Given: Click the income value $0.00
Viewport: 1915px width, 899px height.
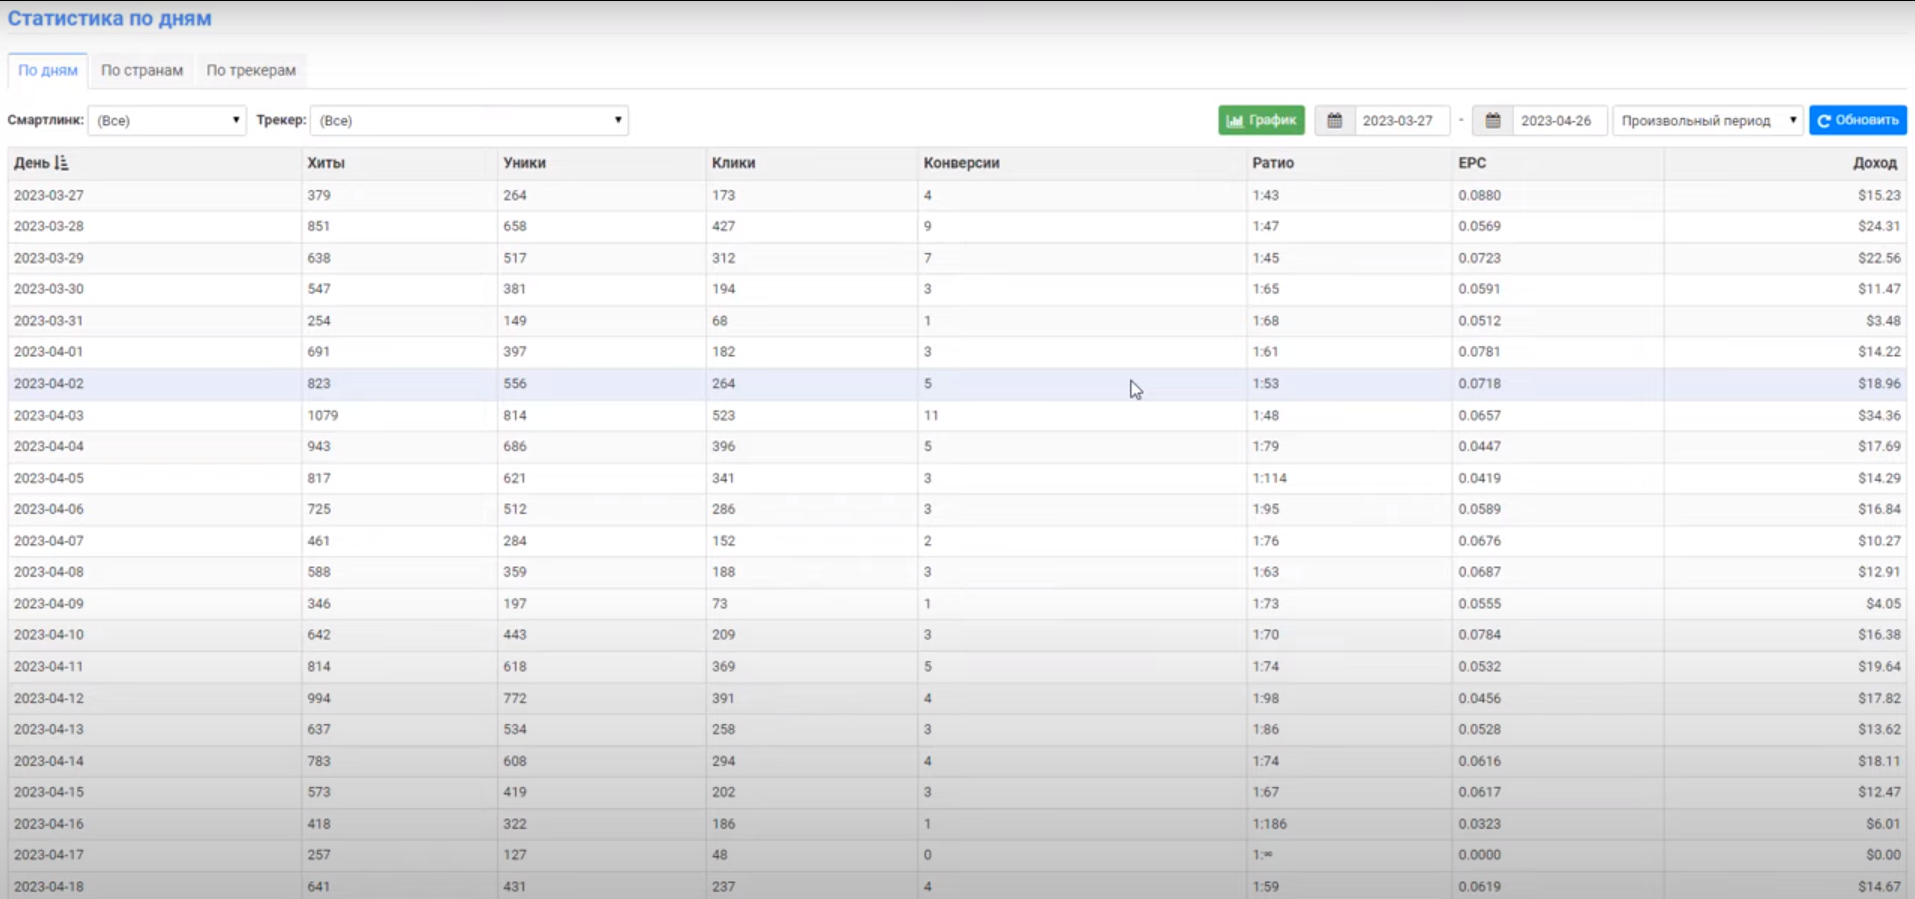Looking at the screenshot, I should tap(1883, 855).
